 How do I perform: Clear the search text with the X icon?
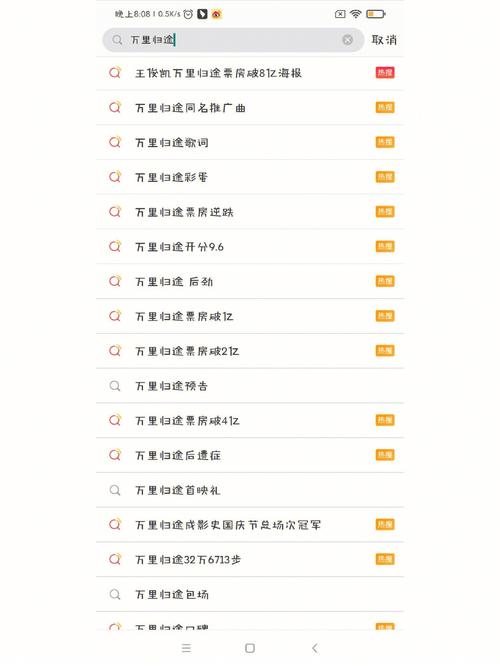point(347,40)
